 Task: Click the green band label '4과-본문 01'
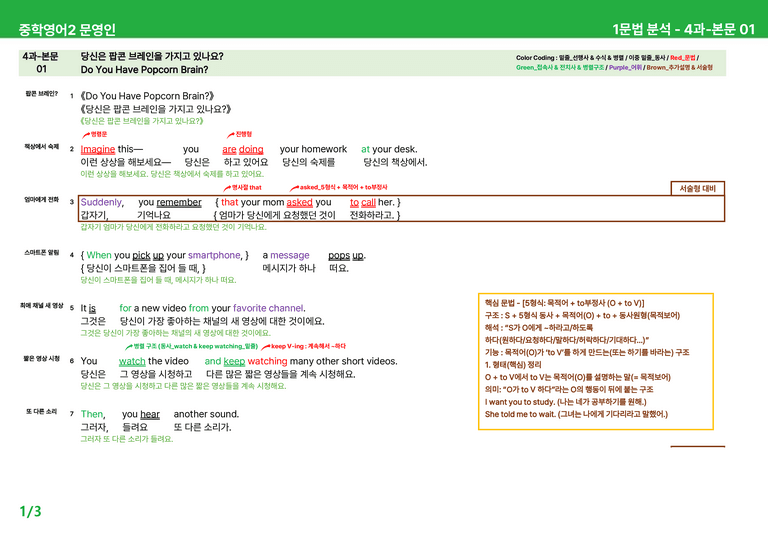pyautogui.click(x=41, y=63)
